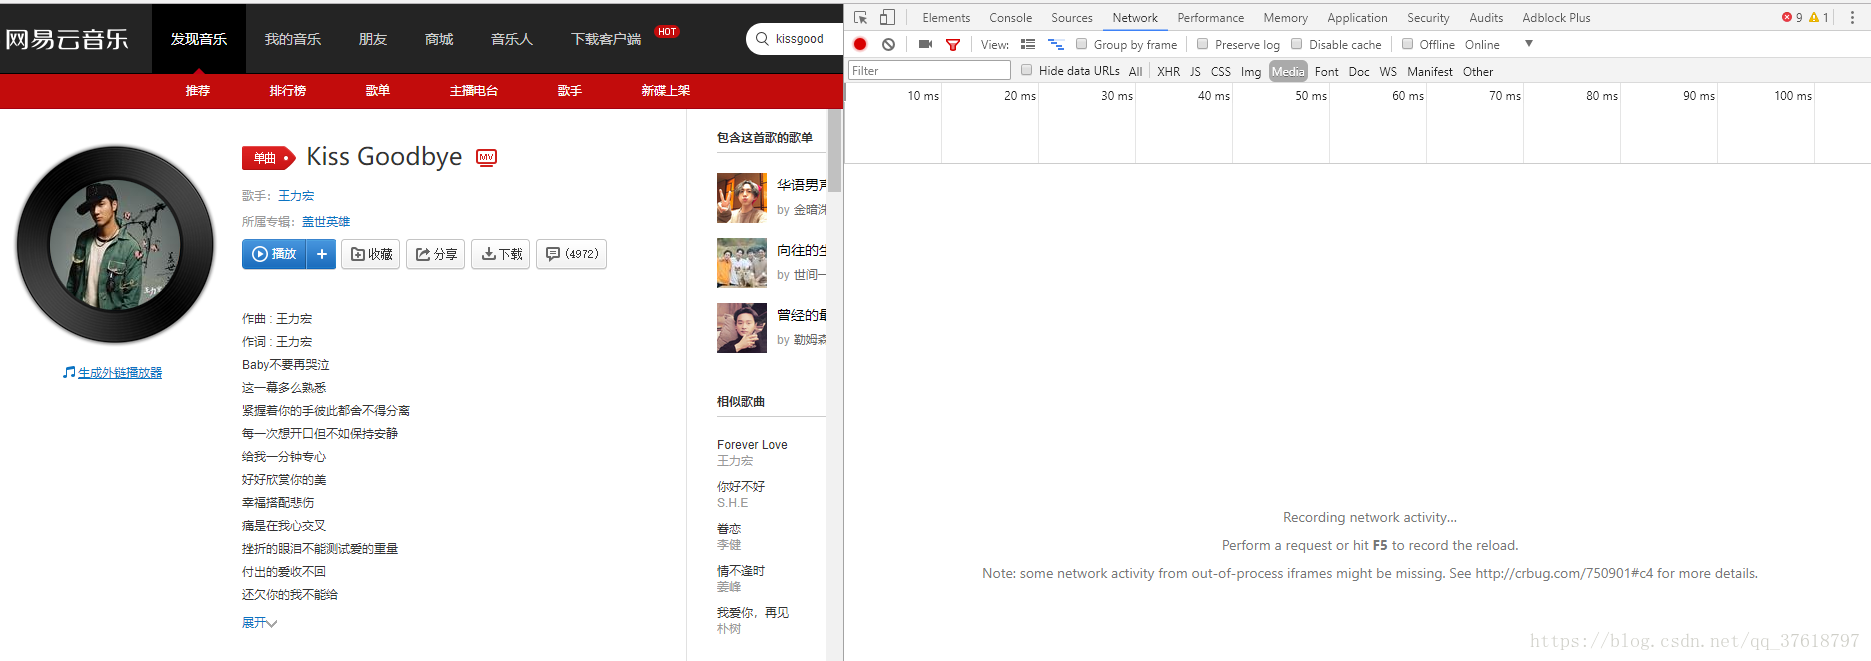Open 我的音乐 in top navigation
1871x661 pixels.
coord(293,39)
